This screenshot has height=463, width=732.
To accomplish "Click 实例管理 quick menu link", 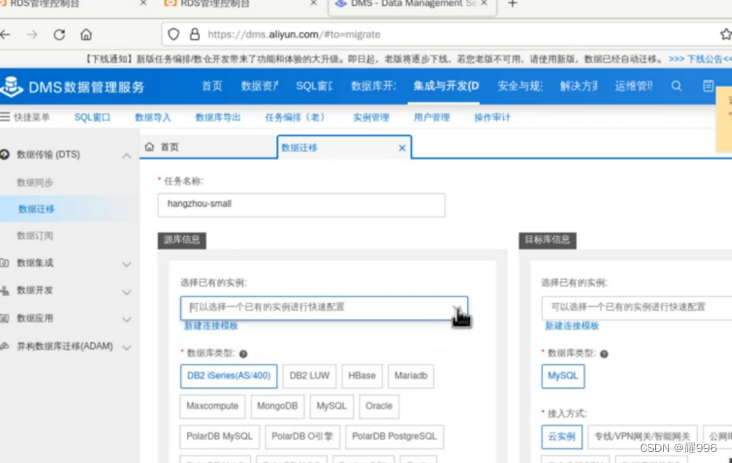I will (x=371, y=118).
